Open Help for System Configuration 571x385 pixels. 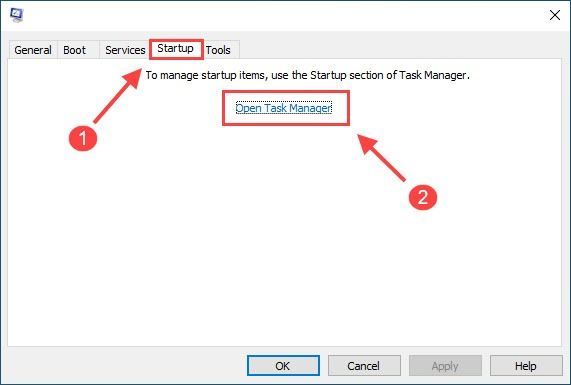click(x=526, y=365)
